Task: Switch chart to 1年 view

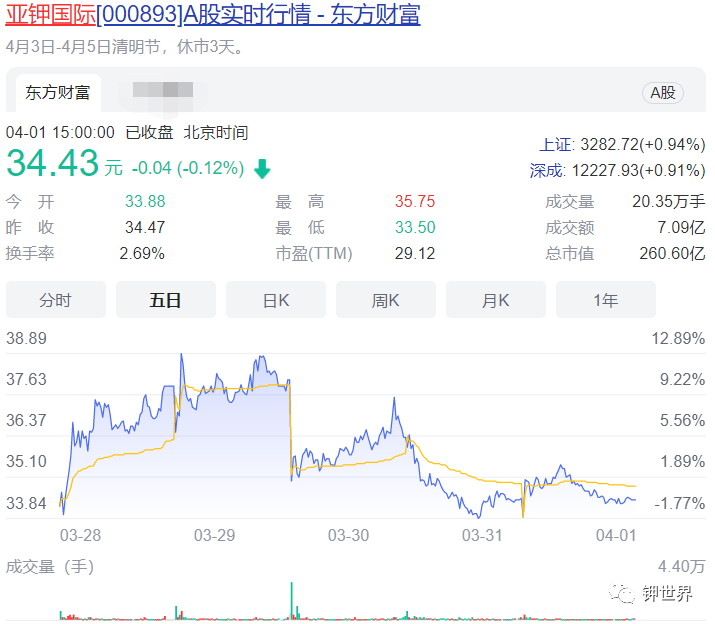Action: 606,300
